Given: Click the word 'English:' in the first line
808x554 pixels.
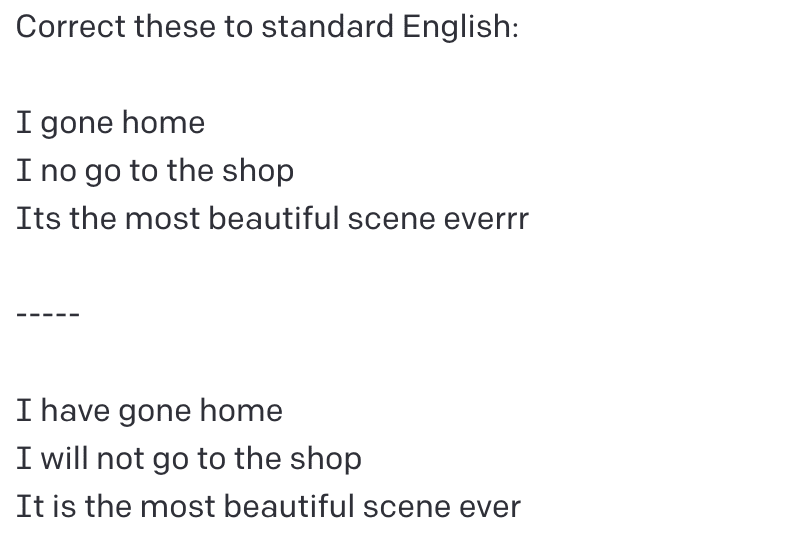Looking at the screenshot, I should click(x=460, y=27).
